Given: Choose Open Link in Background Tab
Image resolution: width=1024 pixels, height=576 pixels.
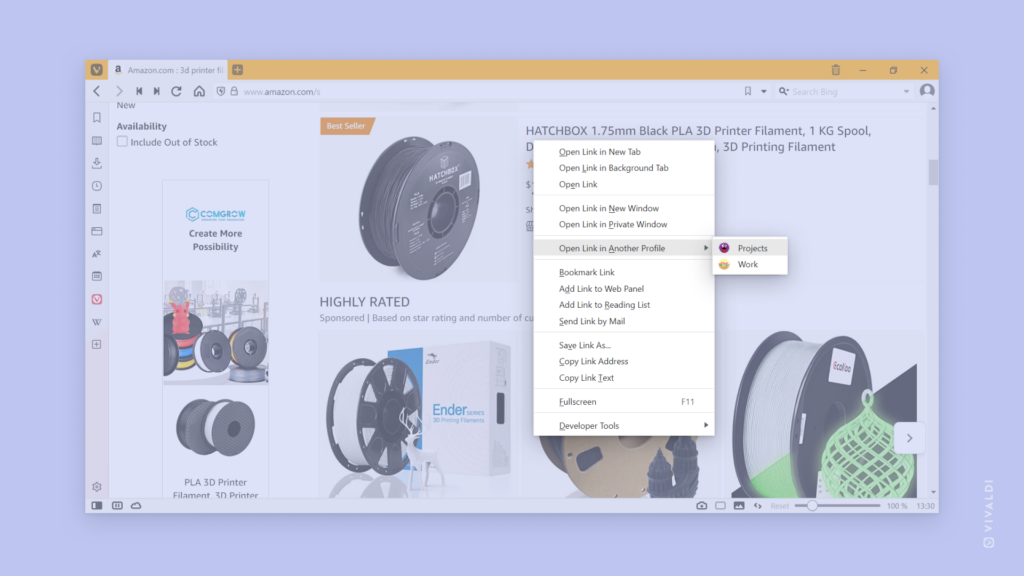Looking at the screenshot, I should click(624, 168).
